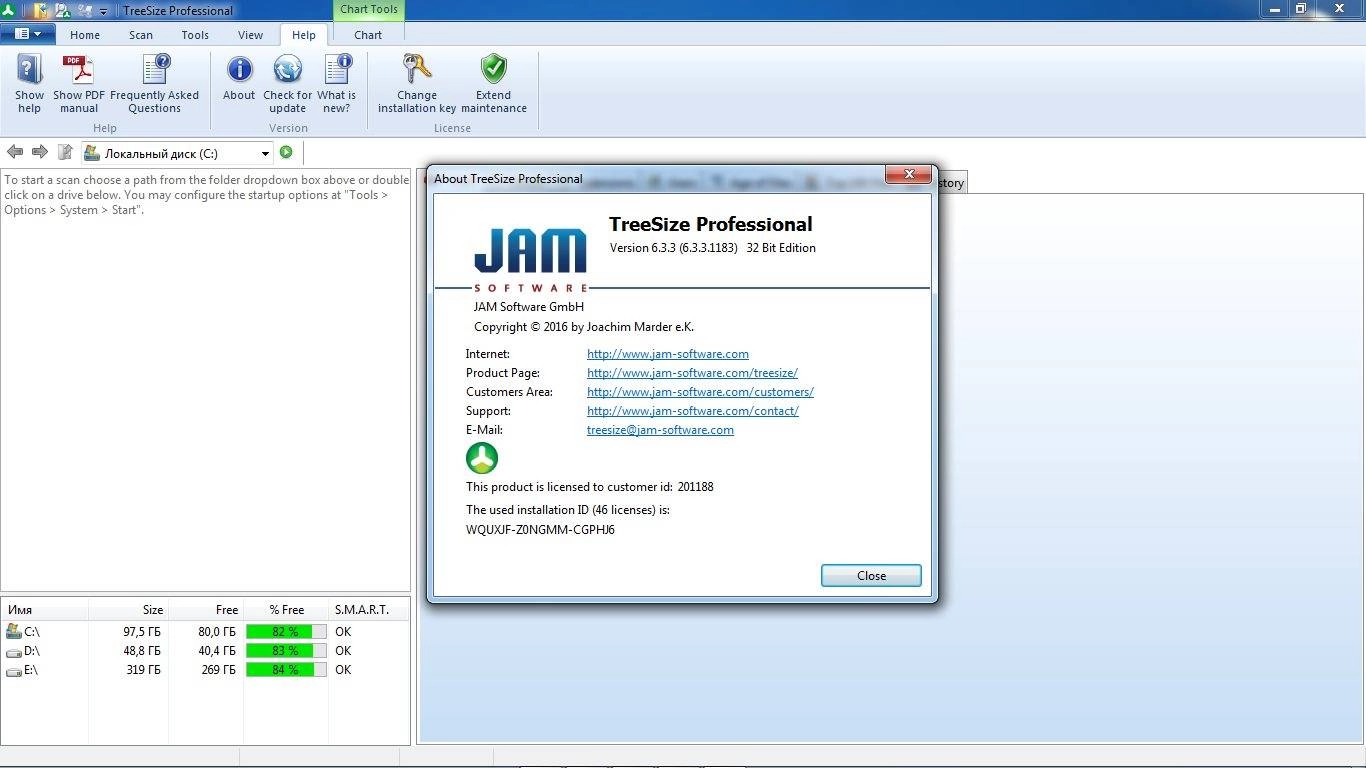Click the Close button in About dialog
1366x768 pixels.
tap(871, 575)
